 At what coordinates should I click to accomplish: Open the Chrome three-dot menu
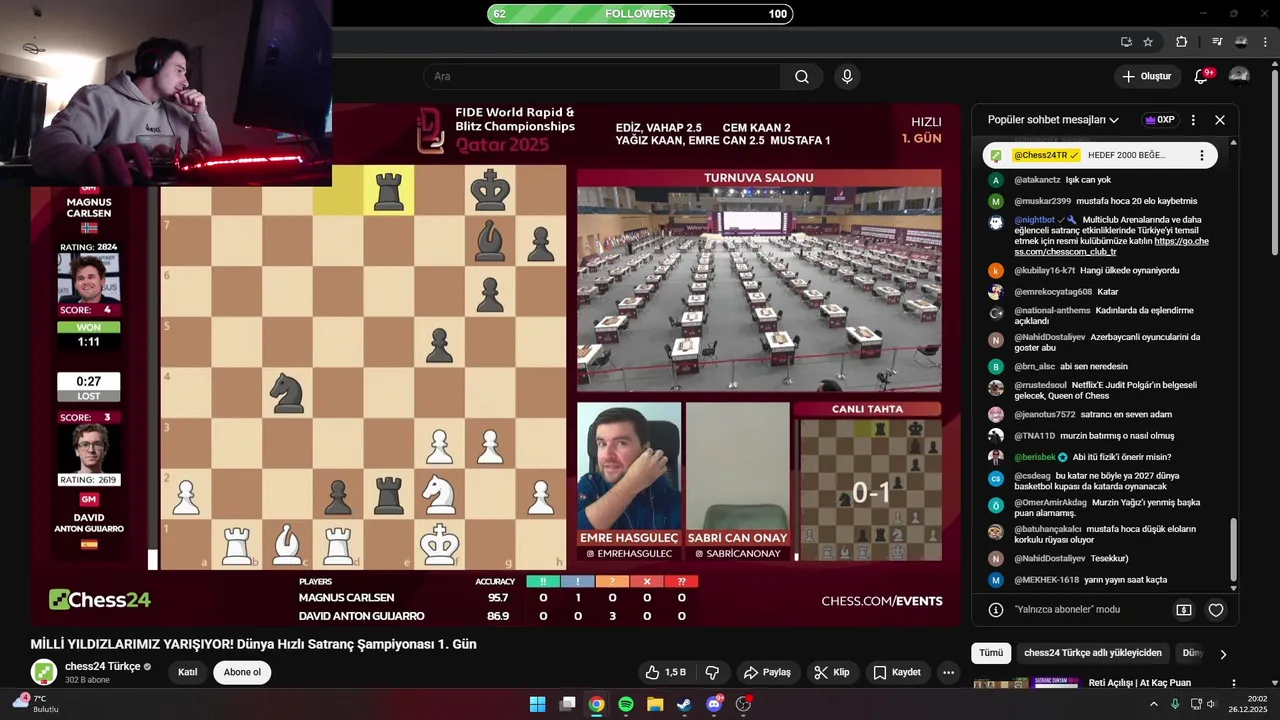click(x=1264, y=42)
